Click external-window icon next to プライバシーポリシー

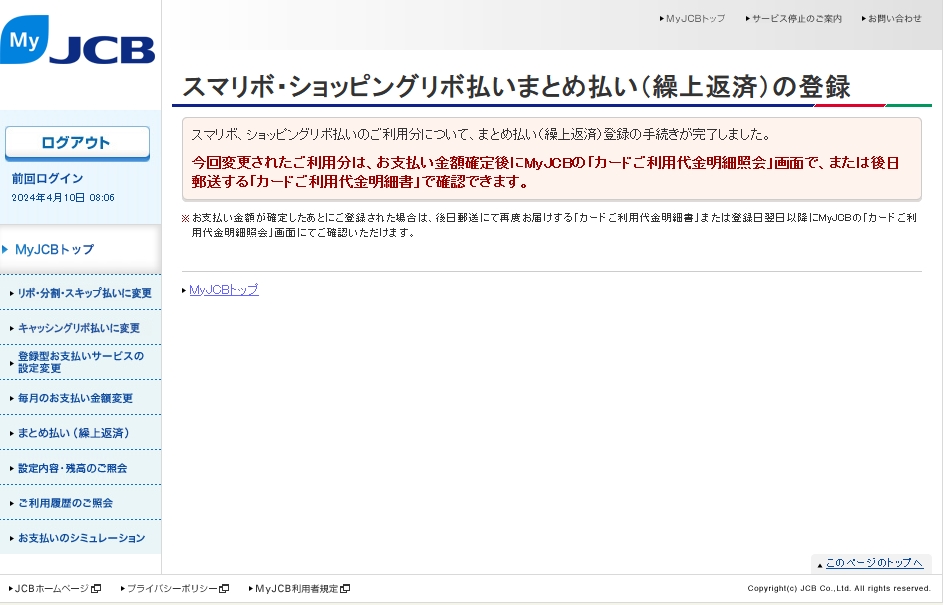(x=224, y=589)
